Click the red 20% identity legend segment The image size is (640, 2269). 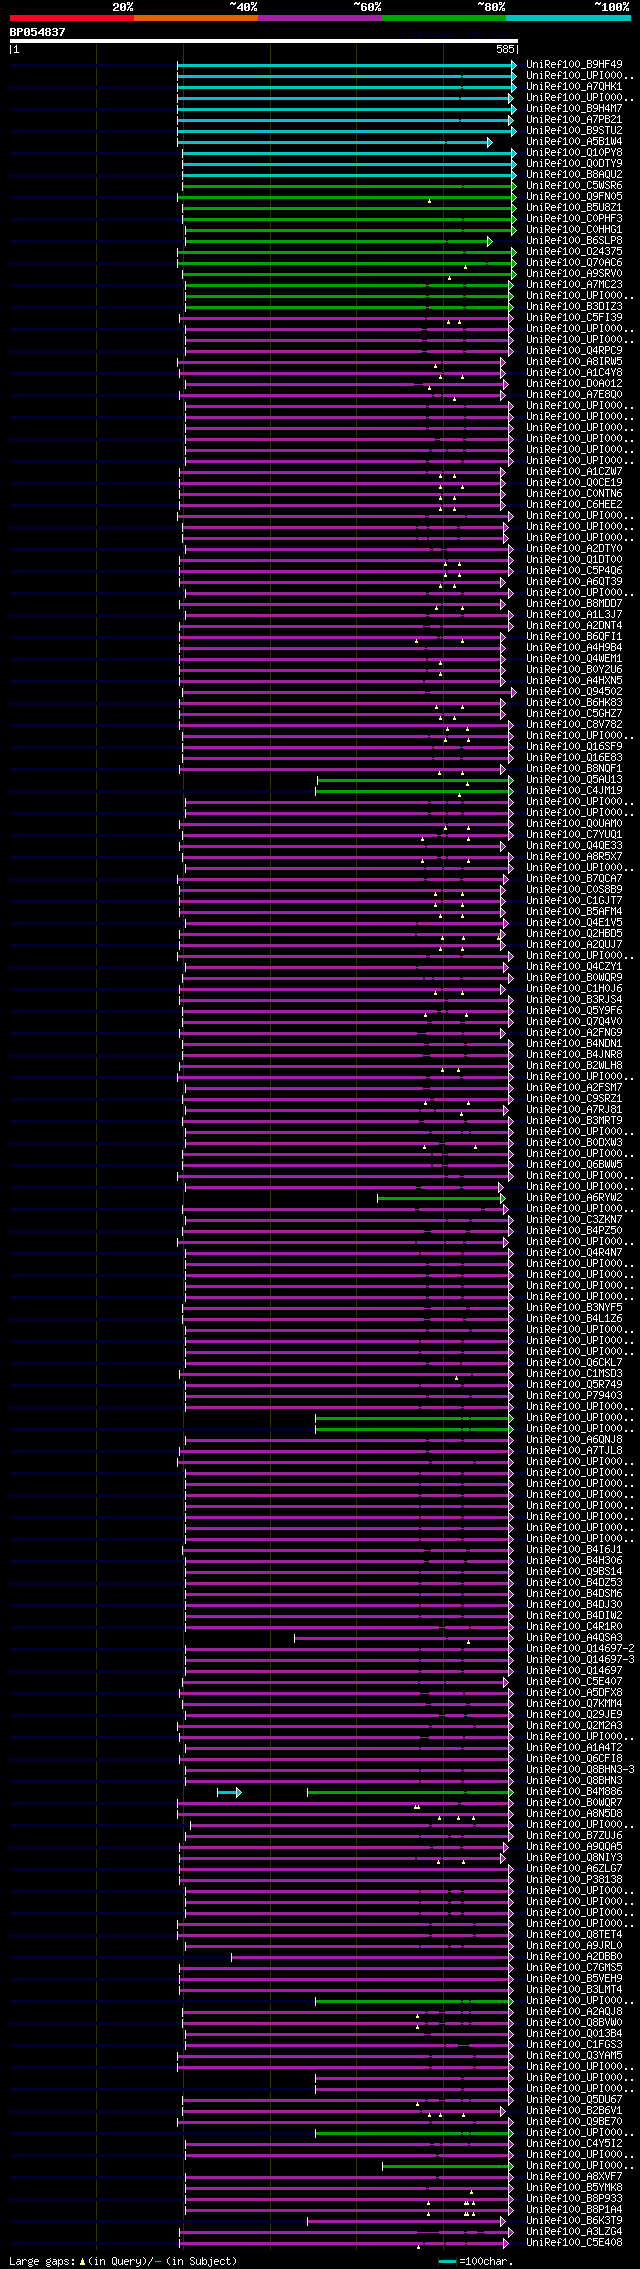72,18
